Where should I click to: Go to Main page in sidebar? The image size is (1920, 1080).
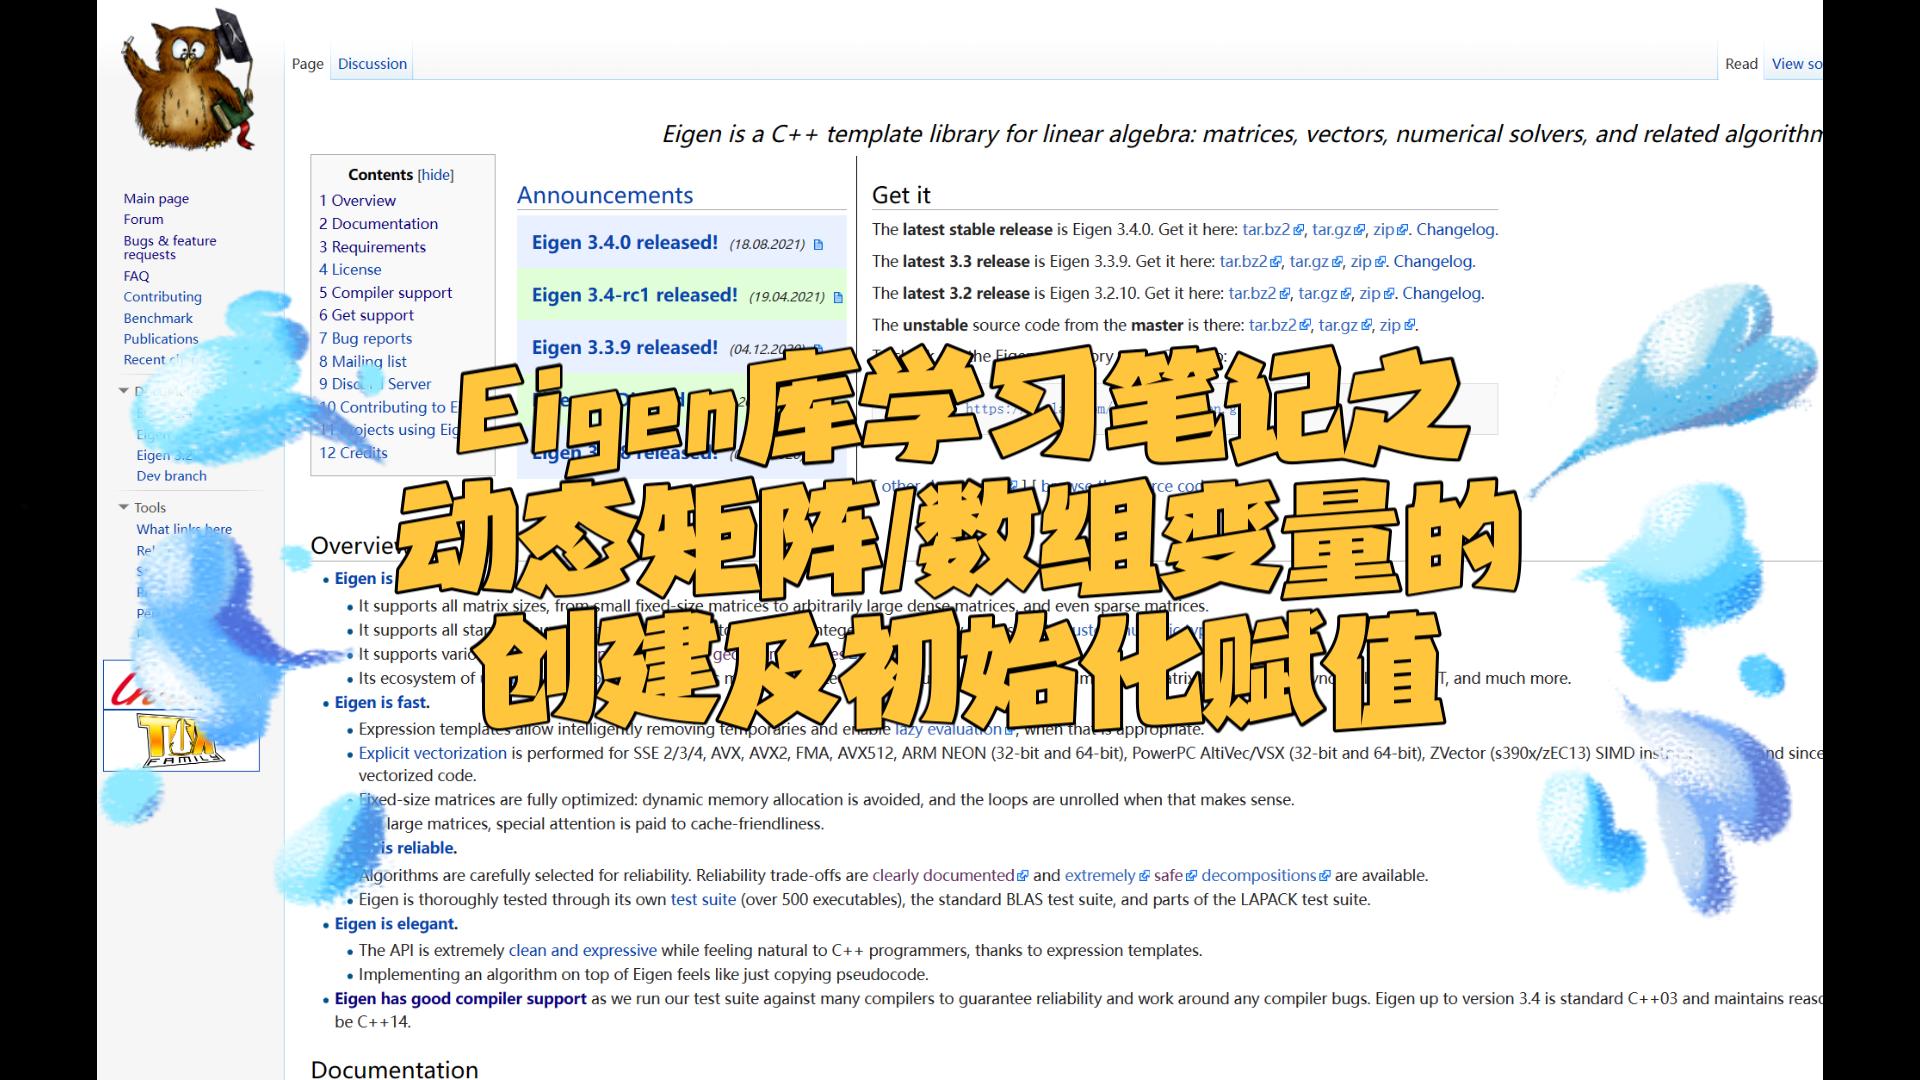156,199
